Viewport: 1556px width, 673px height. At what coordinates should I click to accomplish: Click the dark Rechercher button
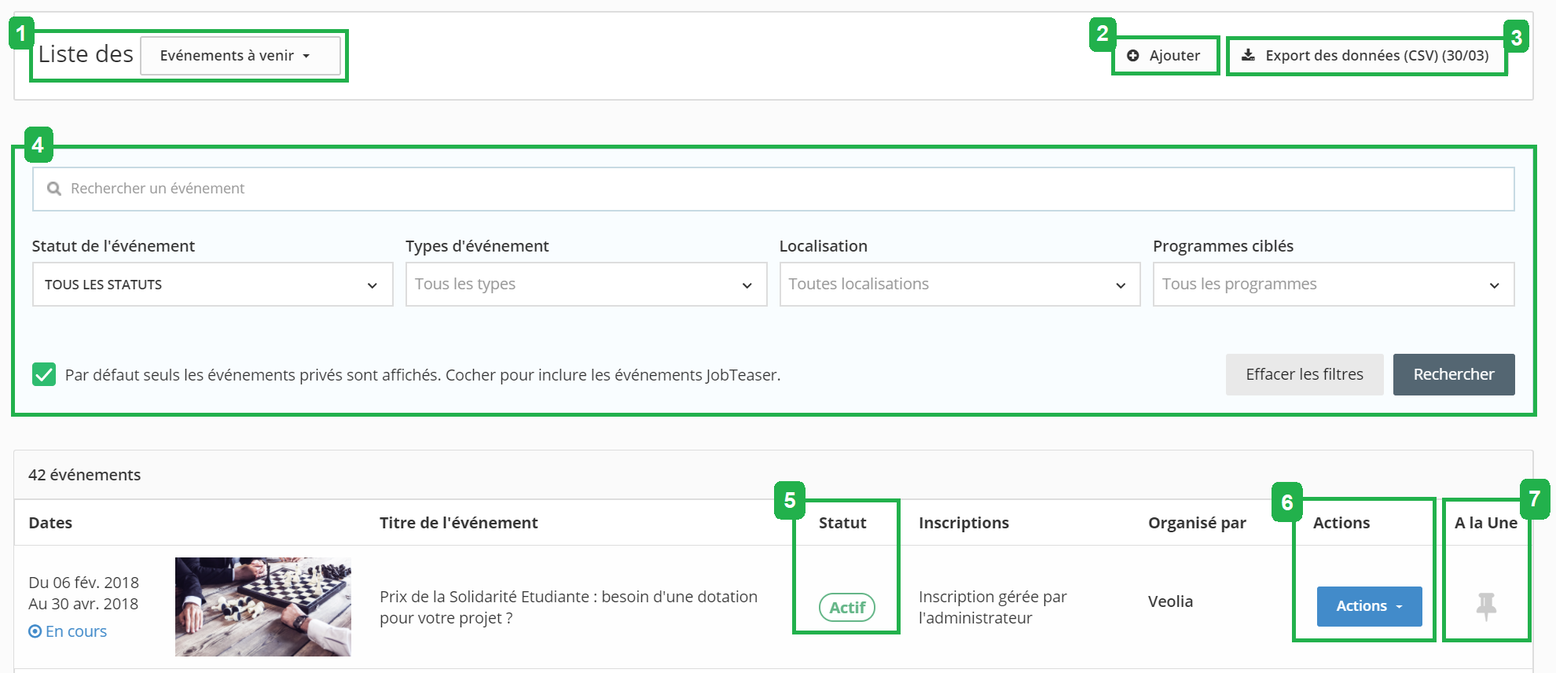(x=1453, y=375)
